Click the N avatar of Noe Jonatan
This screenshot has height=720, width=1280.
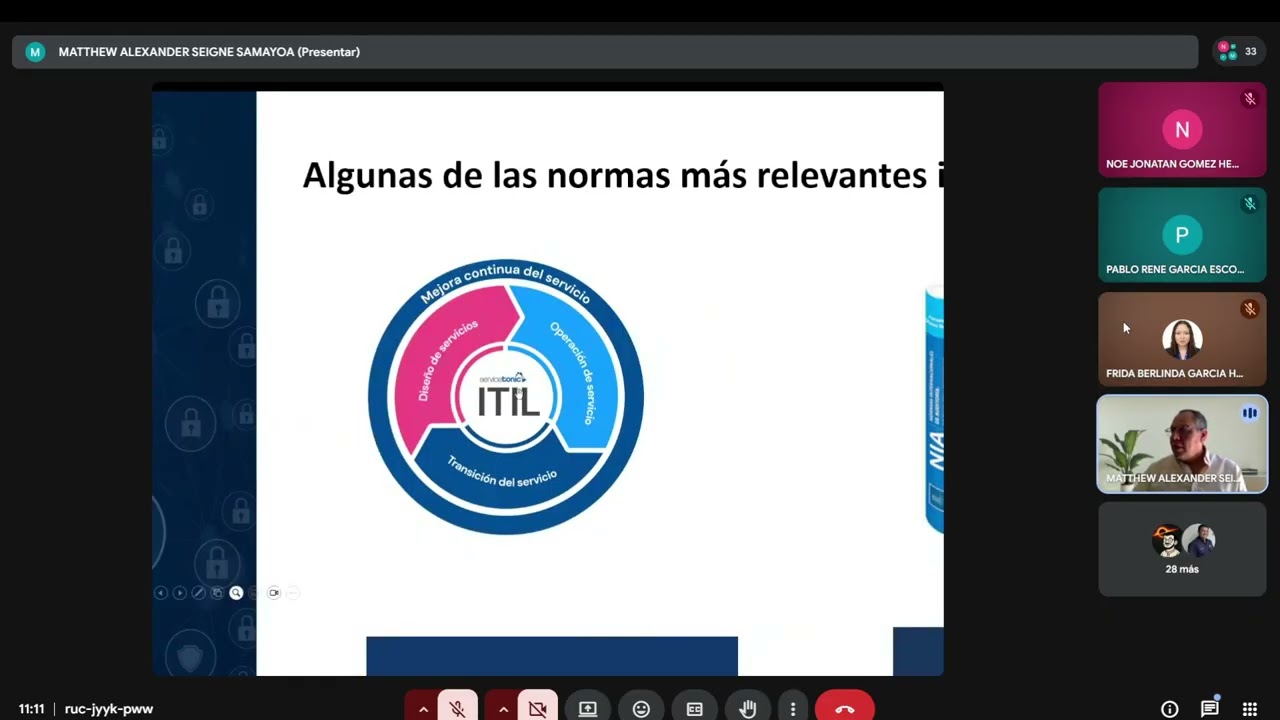pyautogui.click(x=1182, y=129)
